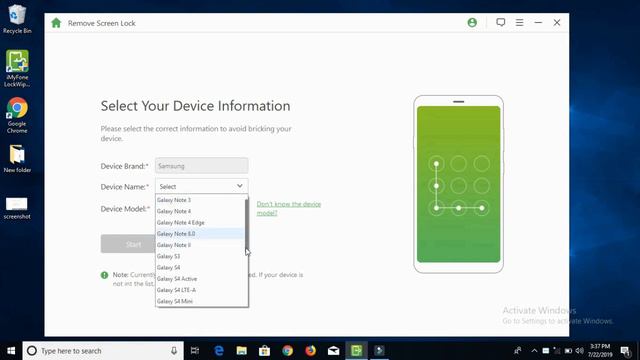This screenshot has height=360, width=640.
Task: Launch Microsoft Edge from taskbar
Action: (x=219, y=351)
